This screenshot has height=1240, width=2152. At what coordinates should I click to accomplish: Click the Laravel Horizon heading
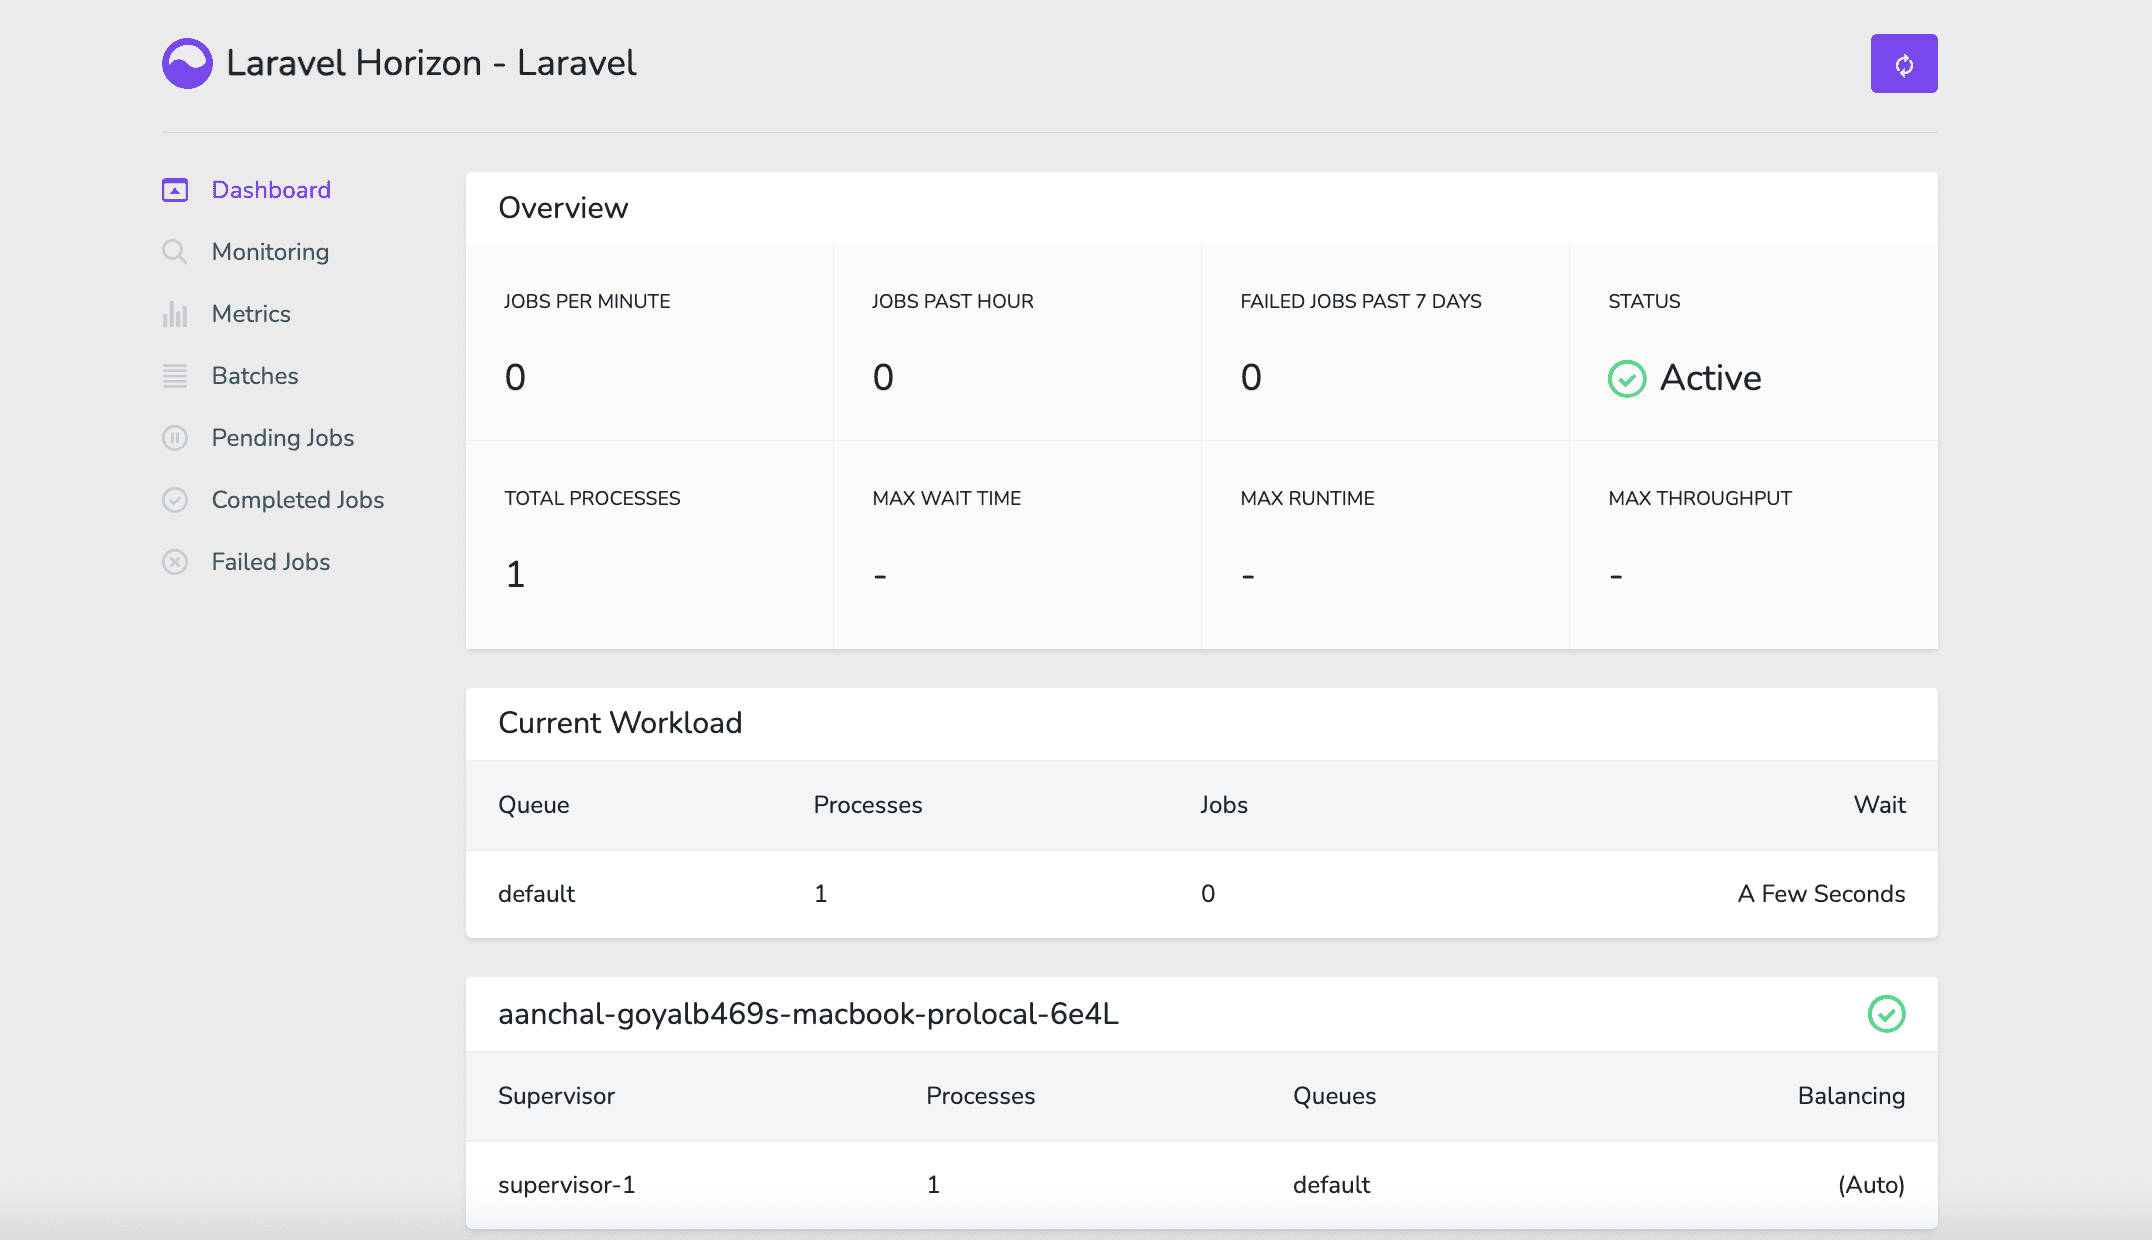pyautogui.click(x=431, y=62)
